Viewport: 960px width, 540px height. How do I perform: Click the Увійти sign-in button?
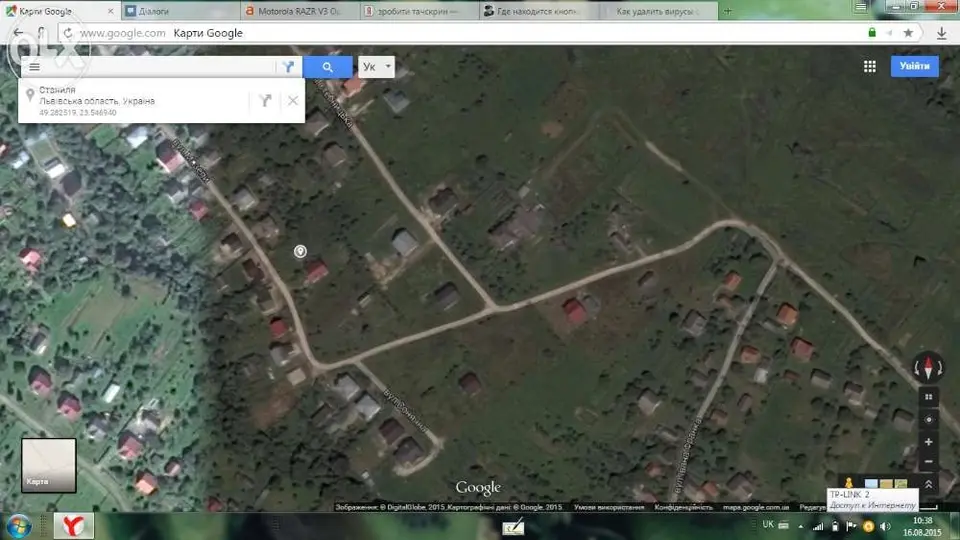pyautogui.click(x=914, y=66)
